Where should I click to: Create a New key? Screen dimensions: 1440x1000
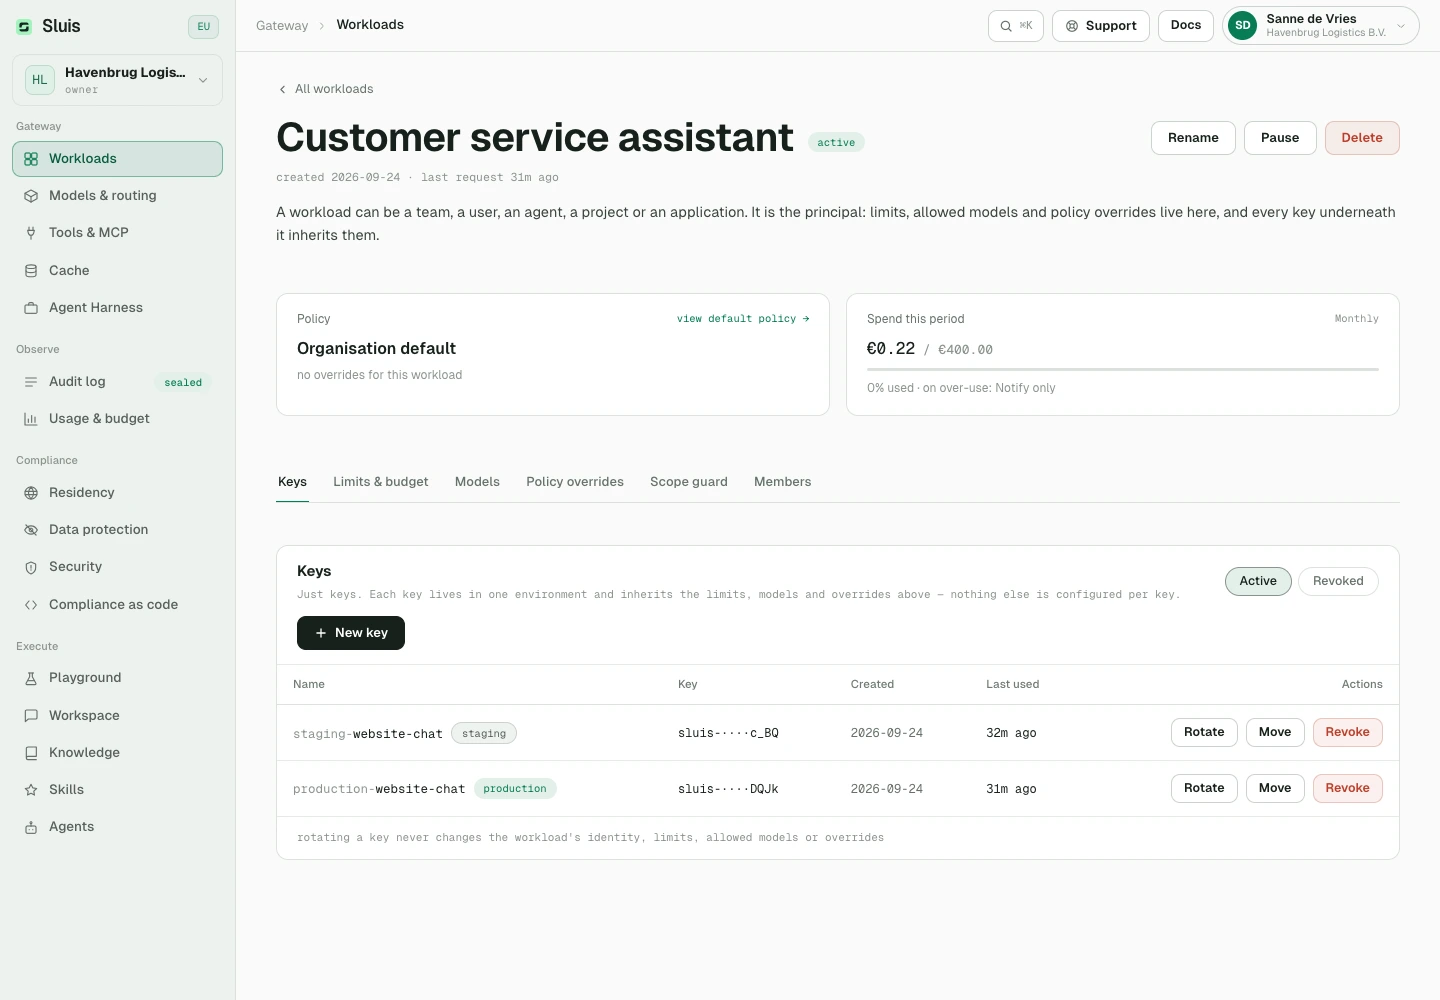[351, 633]
